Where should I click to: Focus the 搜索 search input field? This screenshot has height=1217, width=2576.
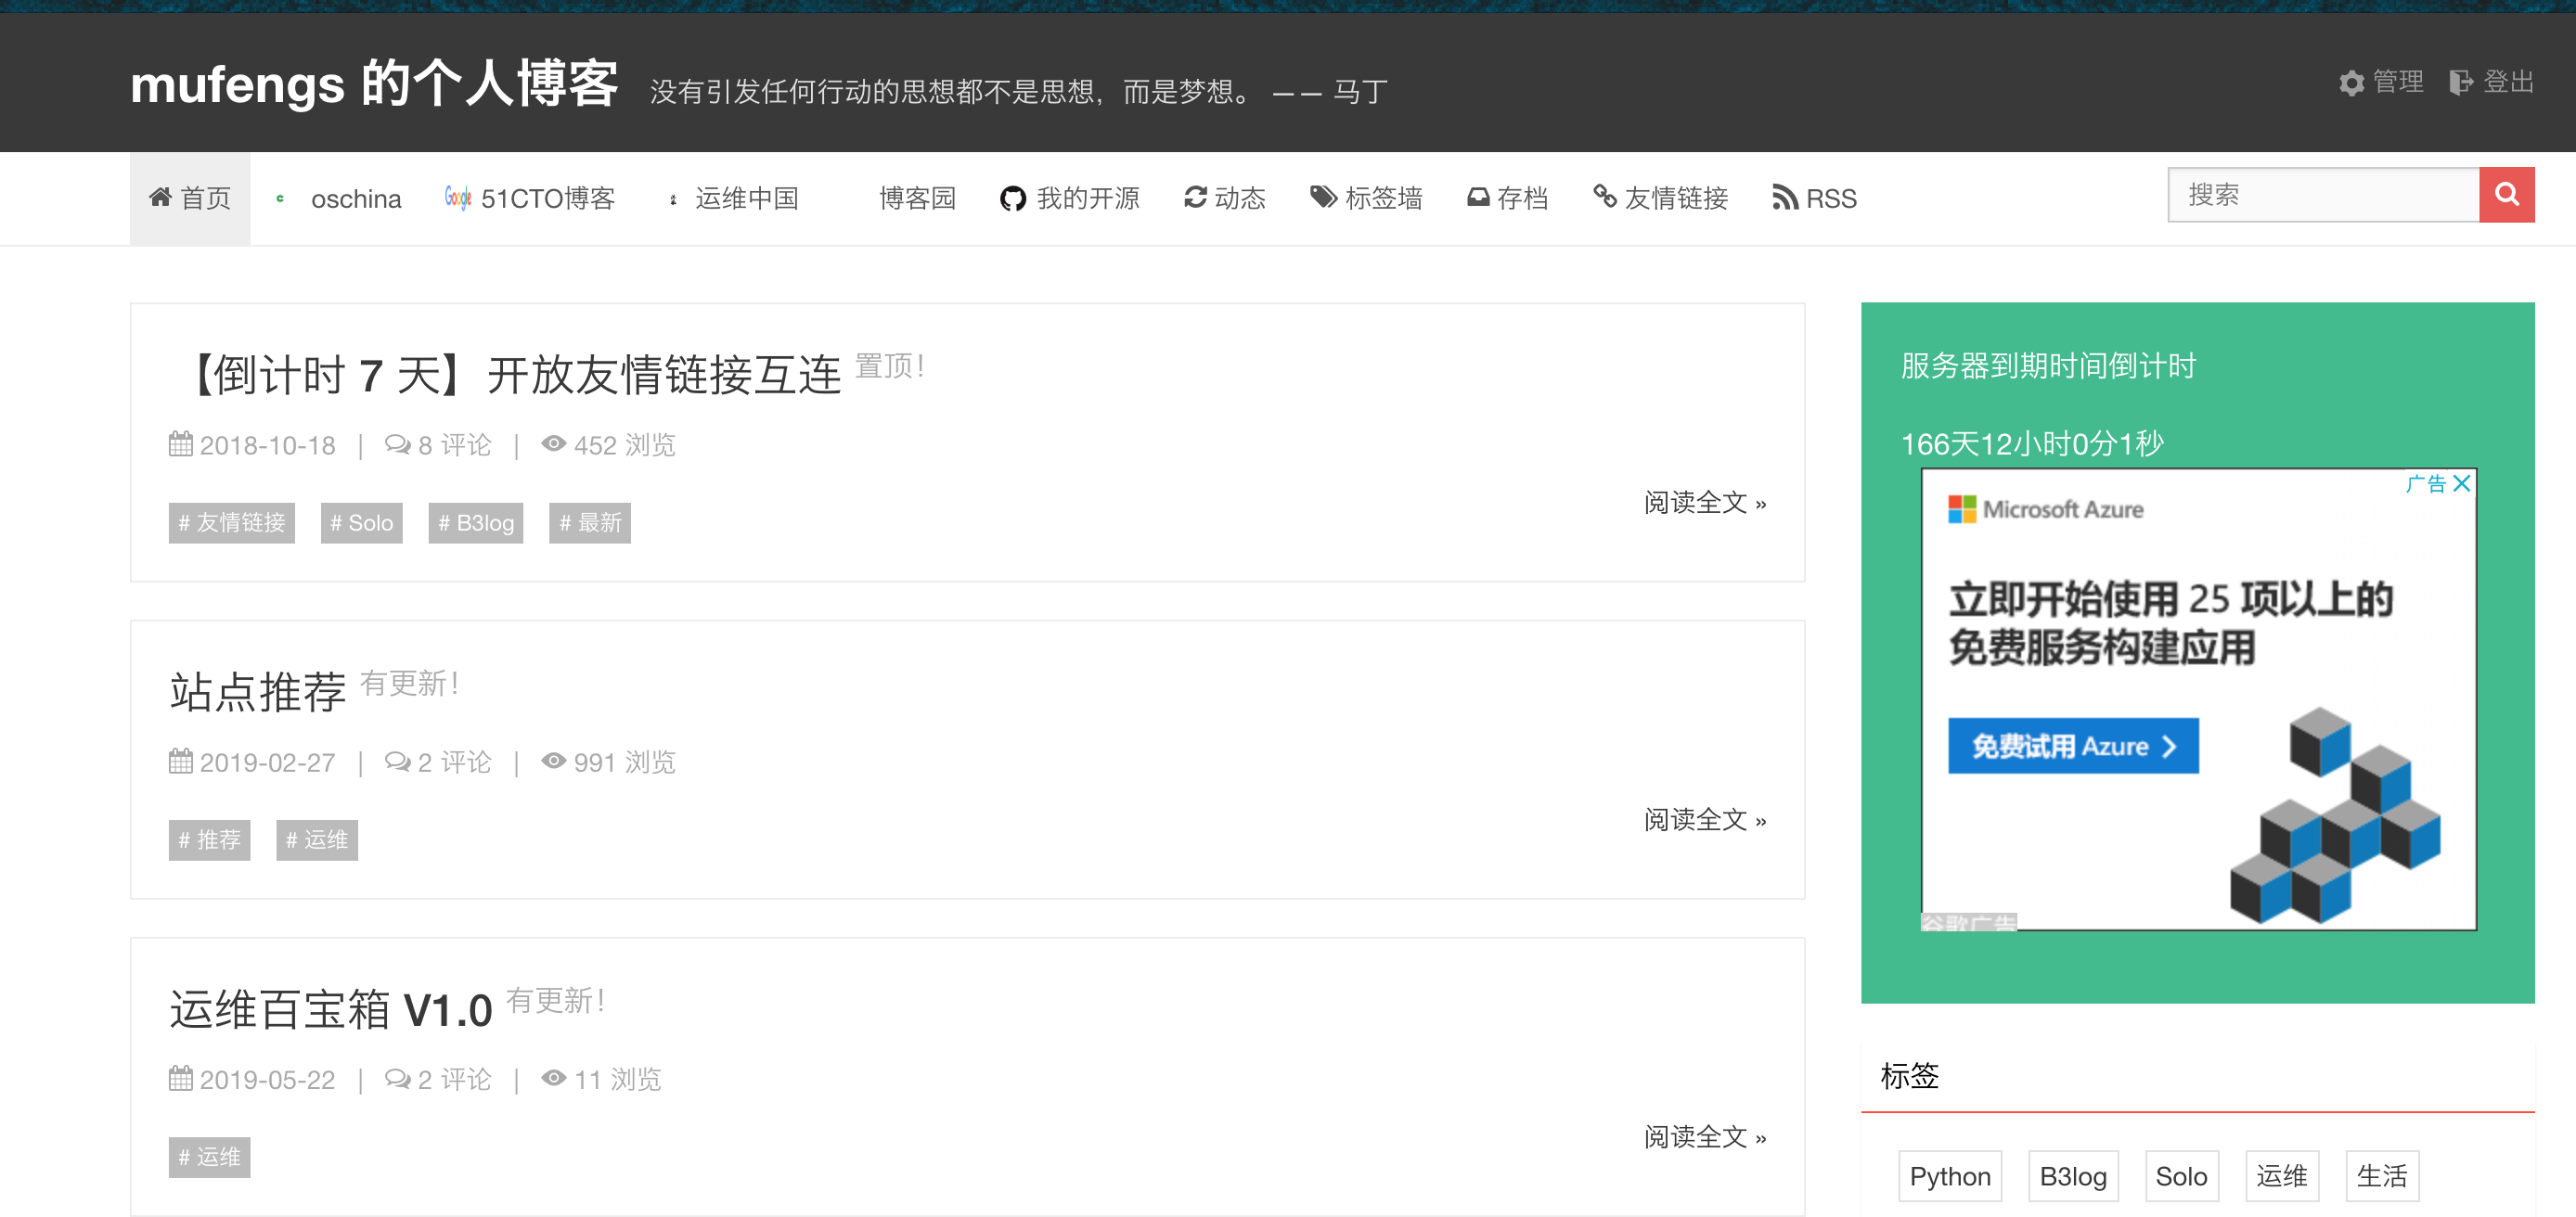(x=2322, y=194)
